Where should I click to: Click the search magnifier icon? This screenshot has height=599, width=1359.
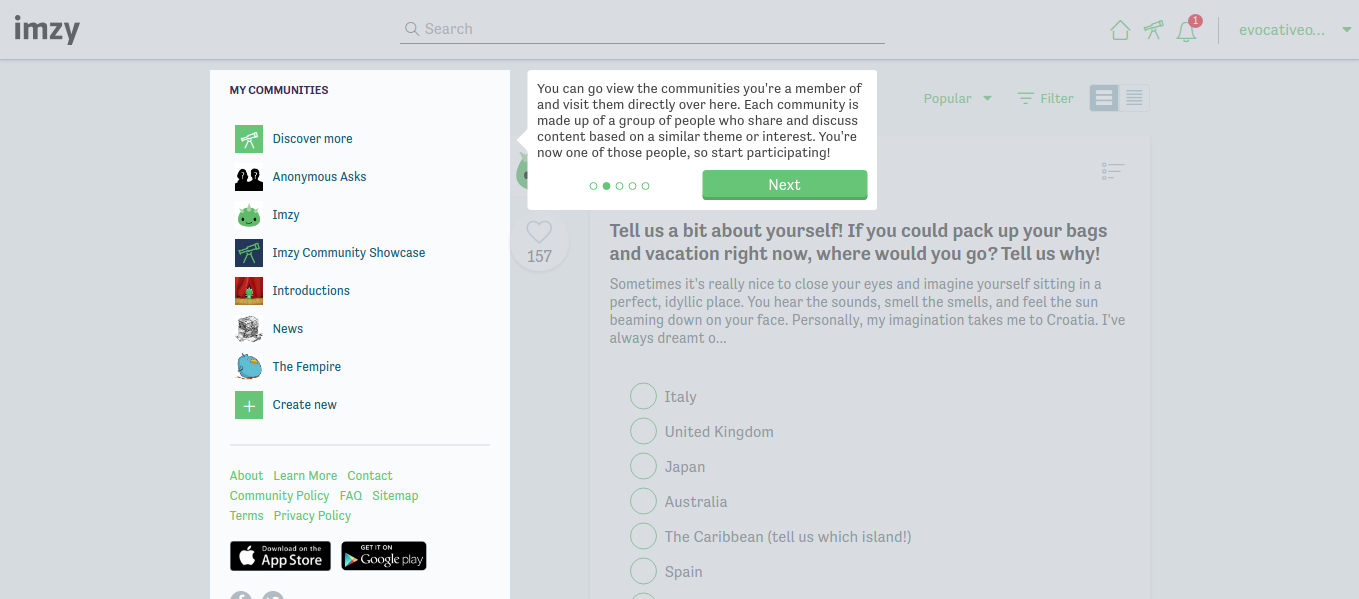click(x=411, y=29)
